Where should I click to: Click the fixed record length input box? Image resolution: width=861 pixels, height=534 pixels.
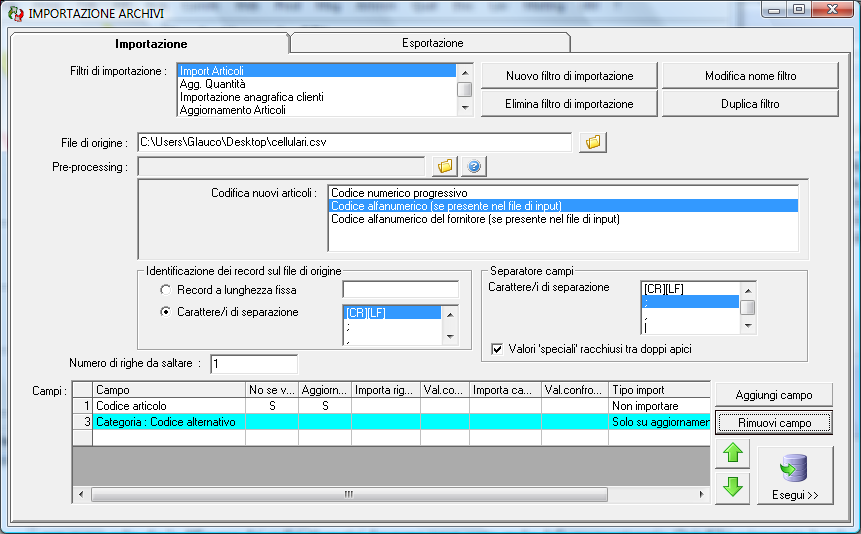tap(400, 290)
